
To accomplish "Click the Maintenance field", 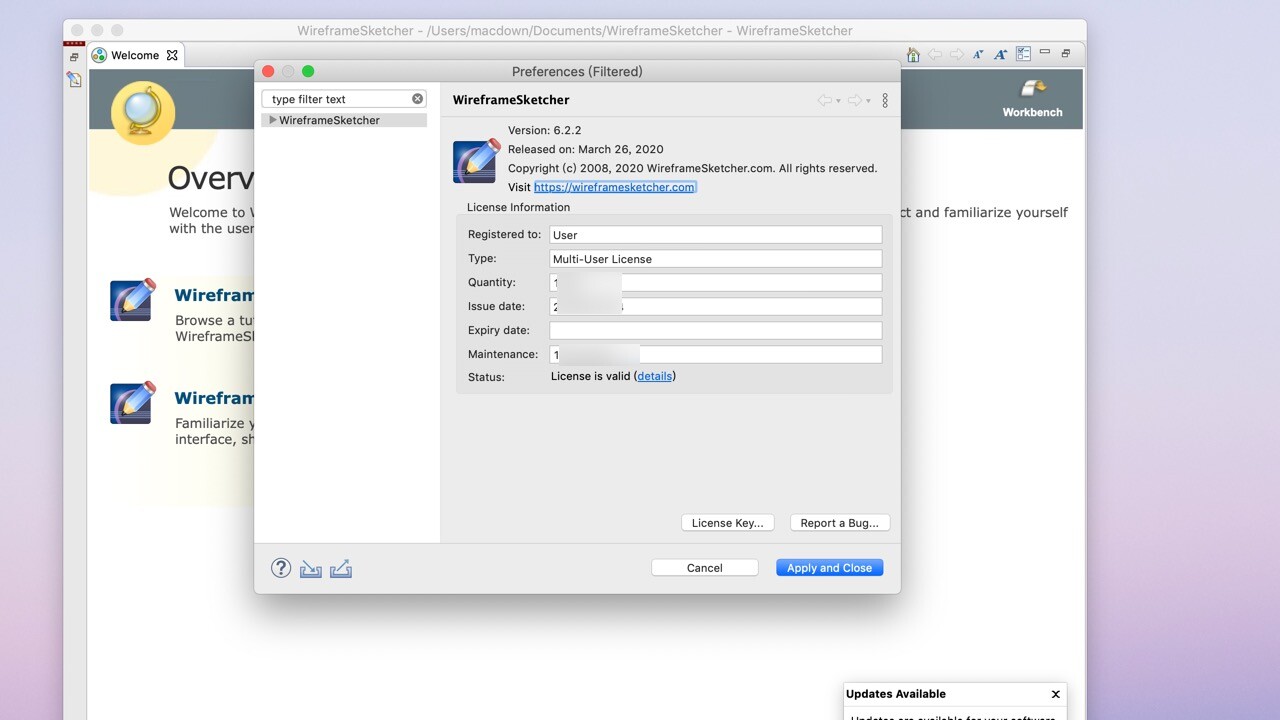I will [716, 355].
